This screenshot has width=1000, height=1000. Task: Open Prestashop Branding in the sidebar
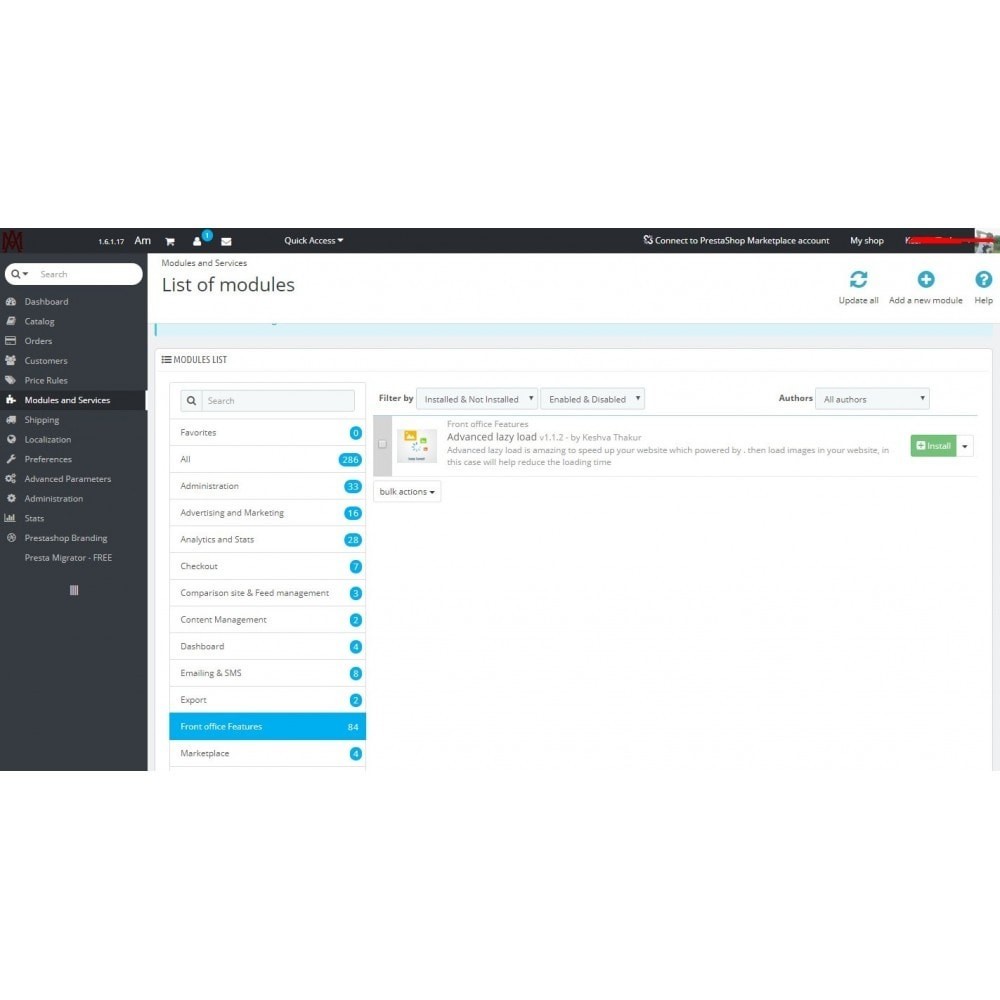66,538
